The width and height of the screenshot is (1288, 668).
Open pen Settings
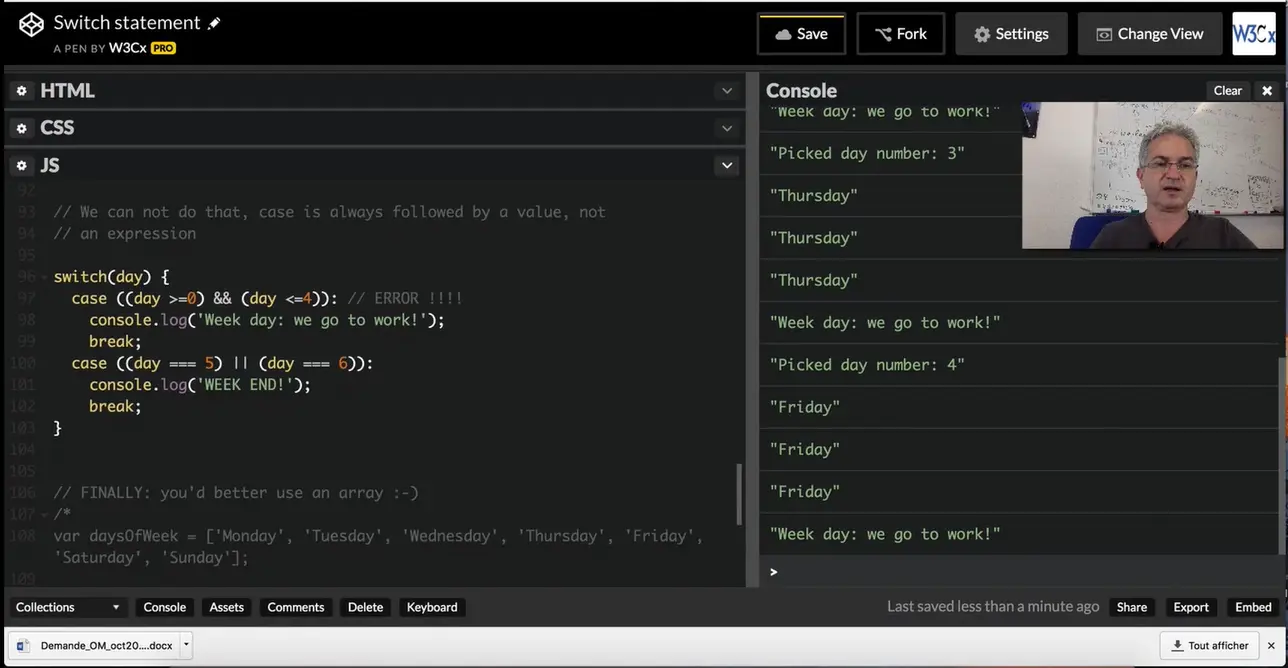(1011, 33)
